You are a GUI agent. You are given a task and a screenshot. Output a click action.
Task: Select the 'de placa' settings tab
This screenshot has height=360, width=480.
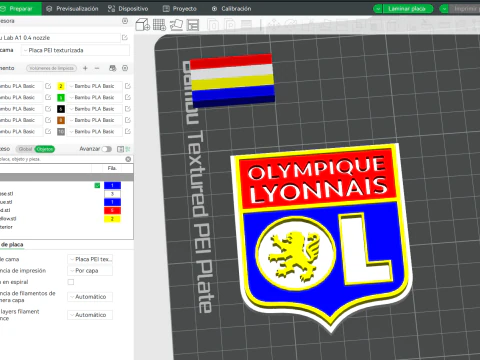point(12,245)
